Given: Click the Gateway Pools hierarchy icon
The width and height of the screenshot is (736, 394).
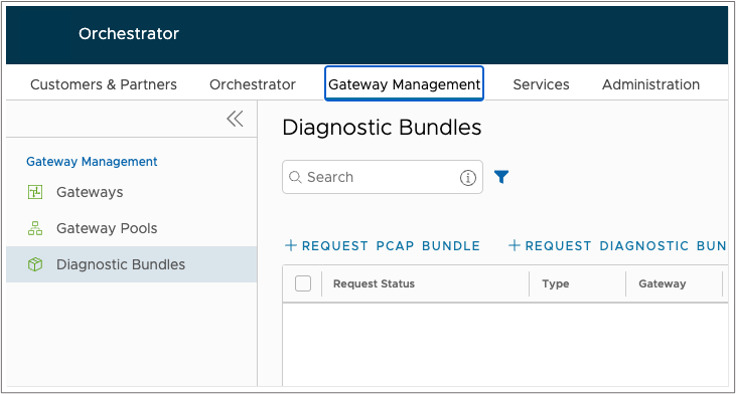Looking at the screenshot, I should click(35, 229).
